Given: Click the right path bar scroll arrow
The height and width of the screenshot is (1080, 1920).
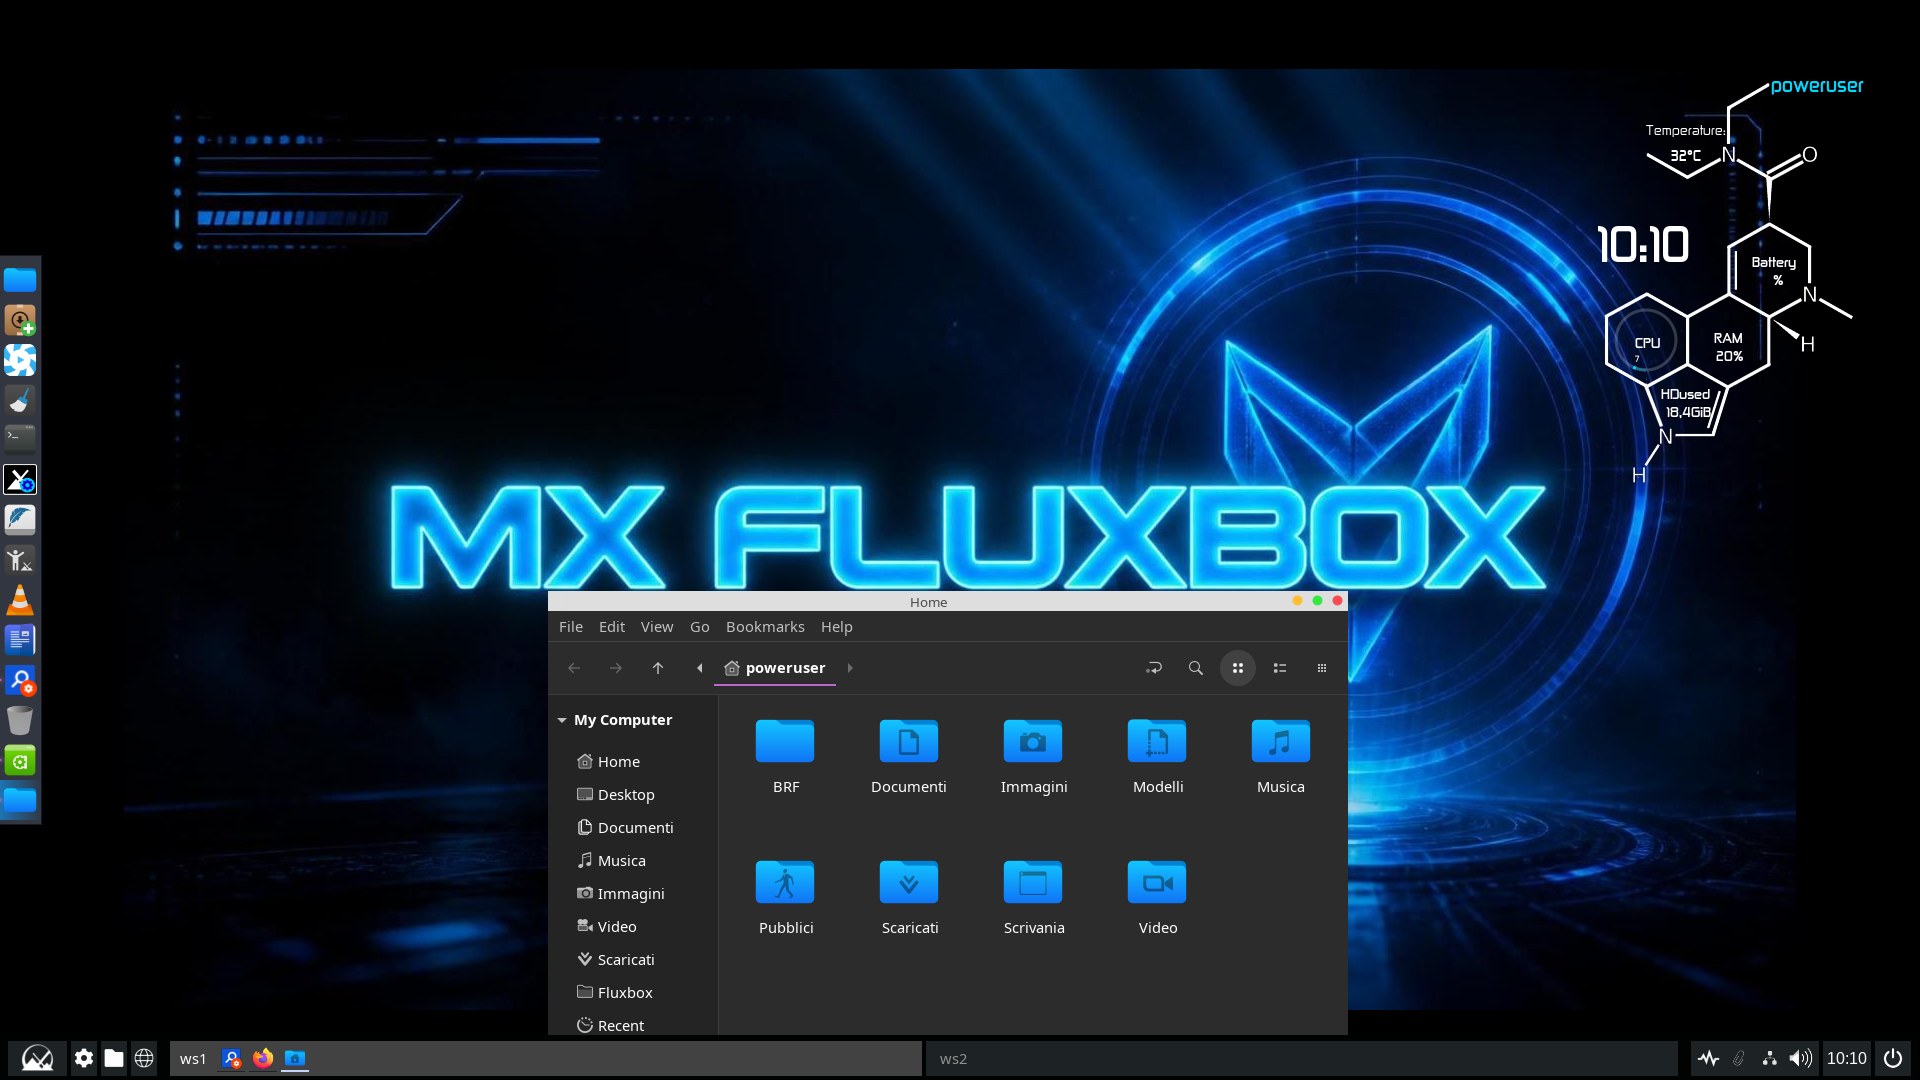Looking at the screenshot, I should click(850, 668).
